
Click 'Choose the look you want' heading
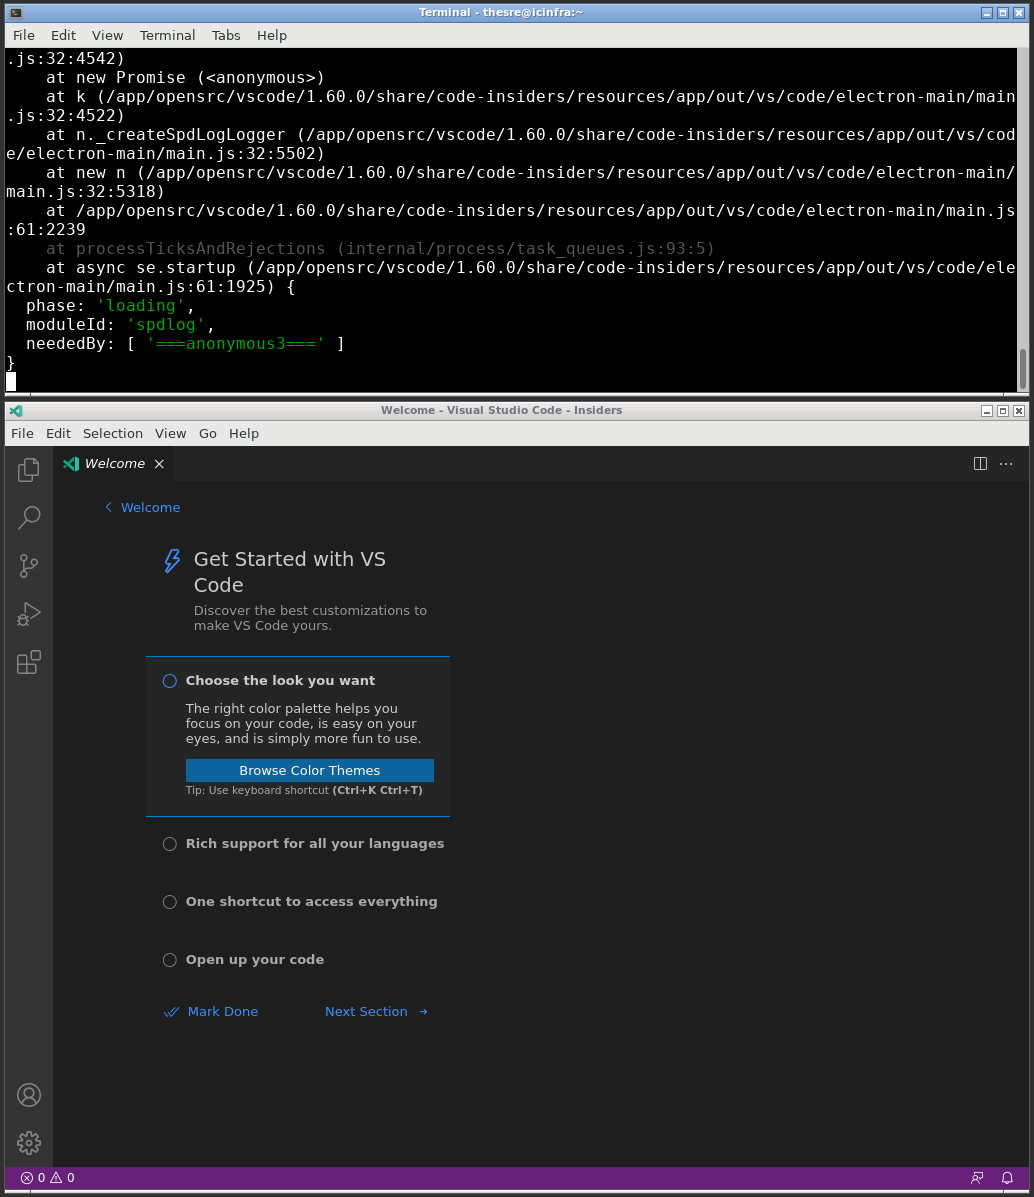280,680
